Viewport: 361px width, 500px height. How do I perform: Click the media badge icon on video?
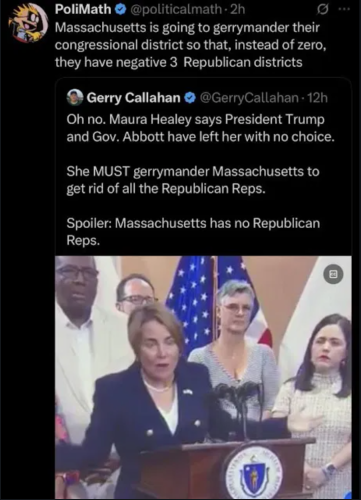333,274
